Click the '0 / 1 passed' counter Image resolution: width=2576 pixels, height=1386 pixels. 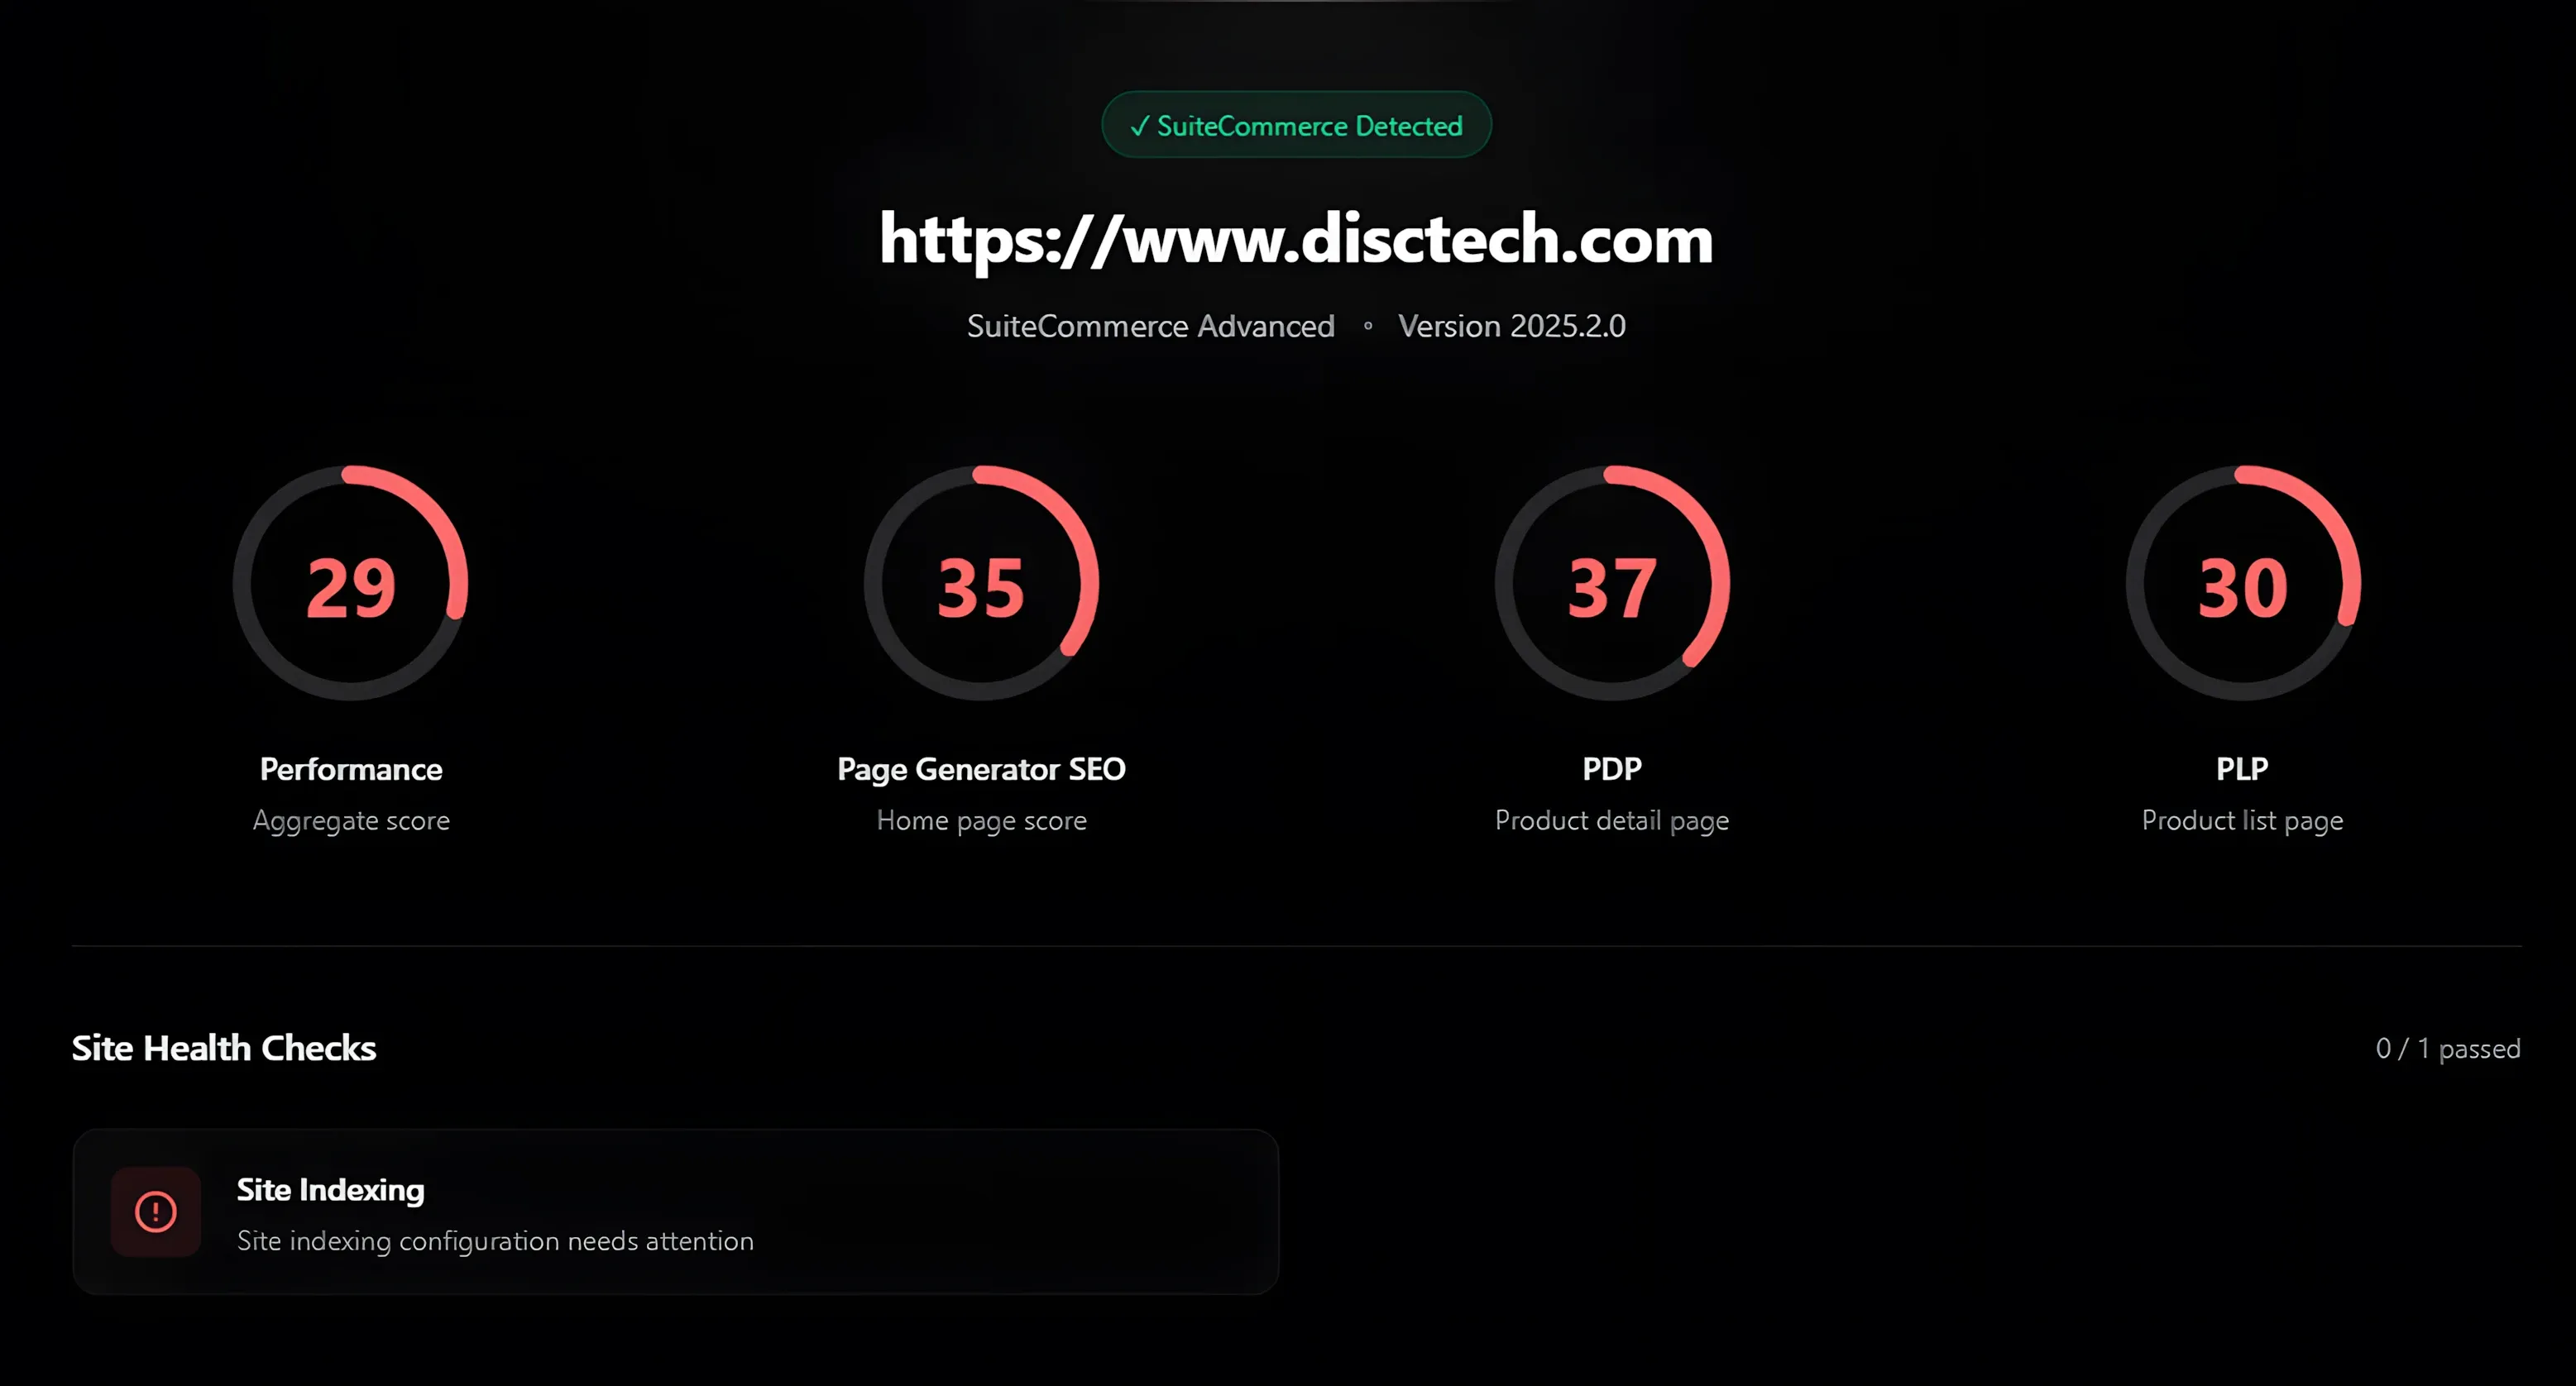click(2448, 1048)
